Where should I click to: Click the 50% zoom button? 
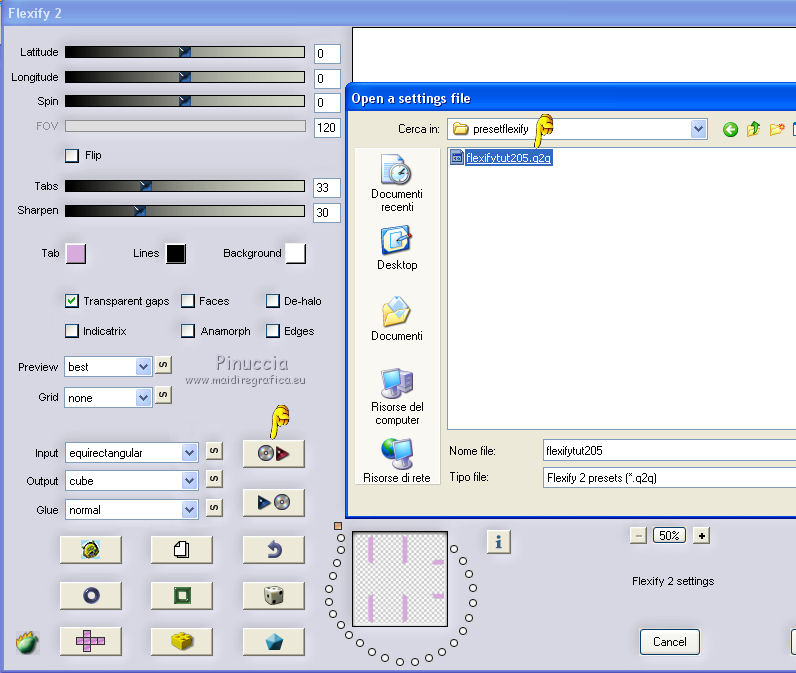(x=669, y=535)
